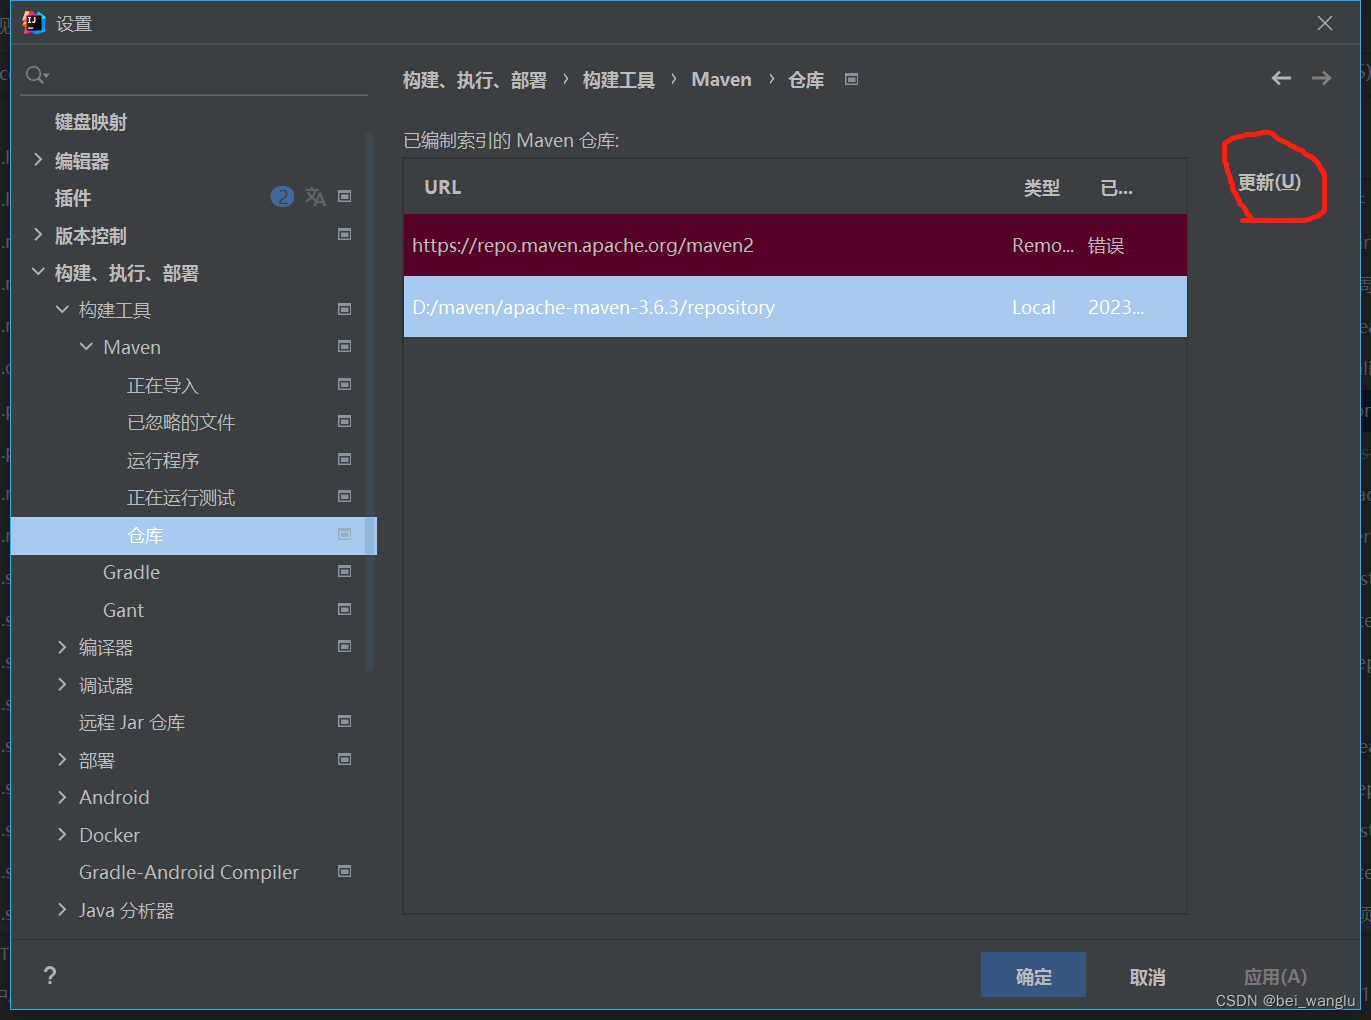Click project icon in the 远程 Jar 仓库 row
The width and height of the screenshot is (1371, 1020).
pyautogui.click(x=345, y=722)
